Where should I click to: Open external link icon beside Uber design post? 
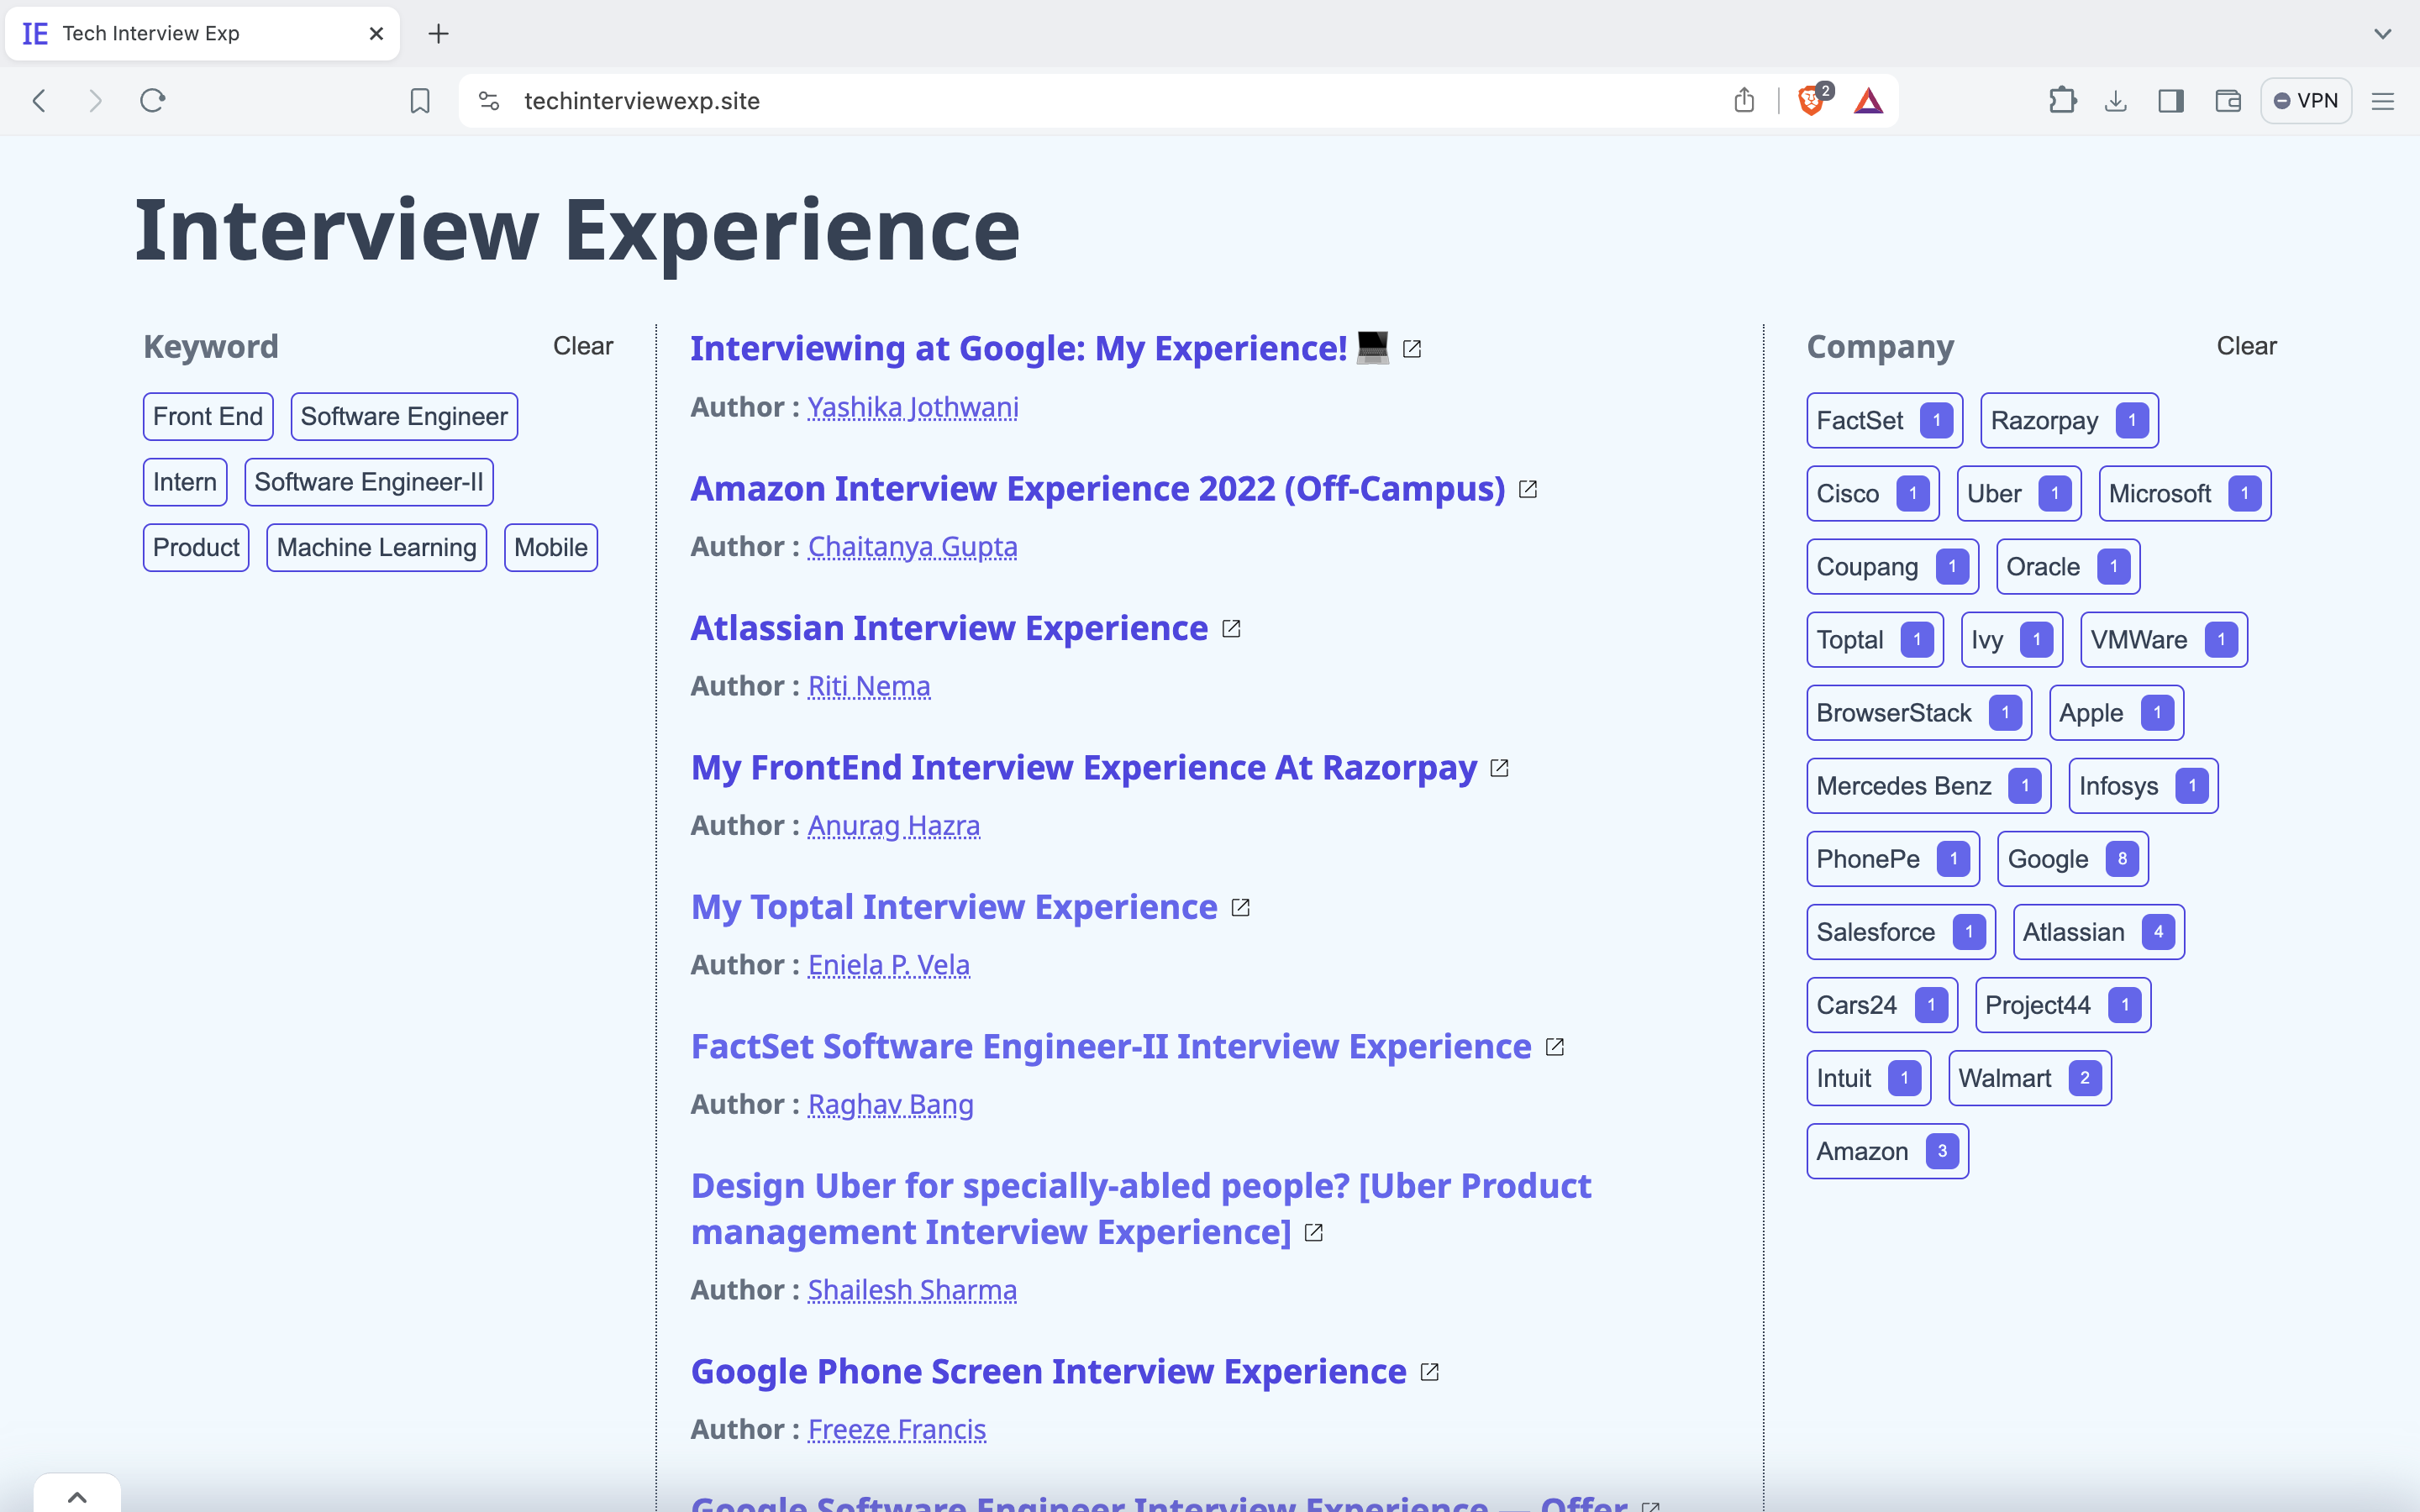point(1314,1233)
